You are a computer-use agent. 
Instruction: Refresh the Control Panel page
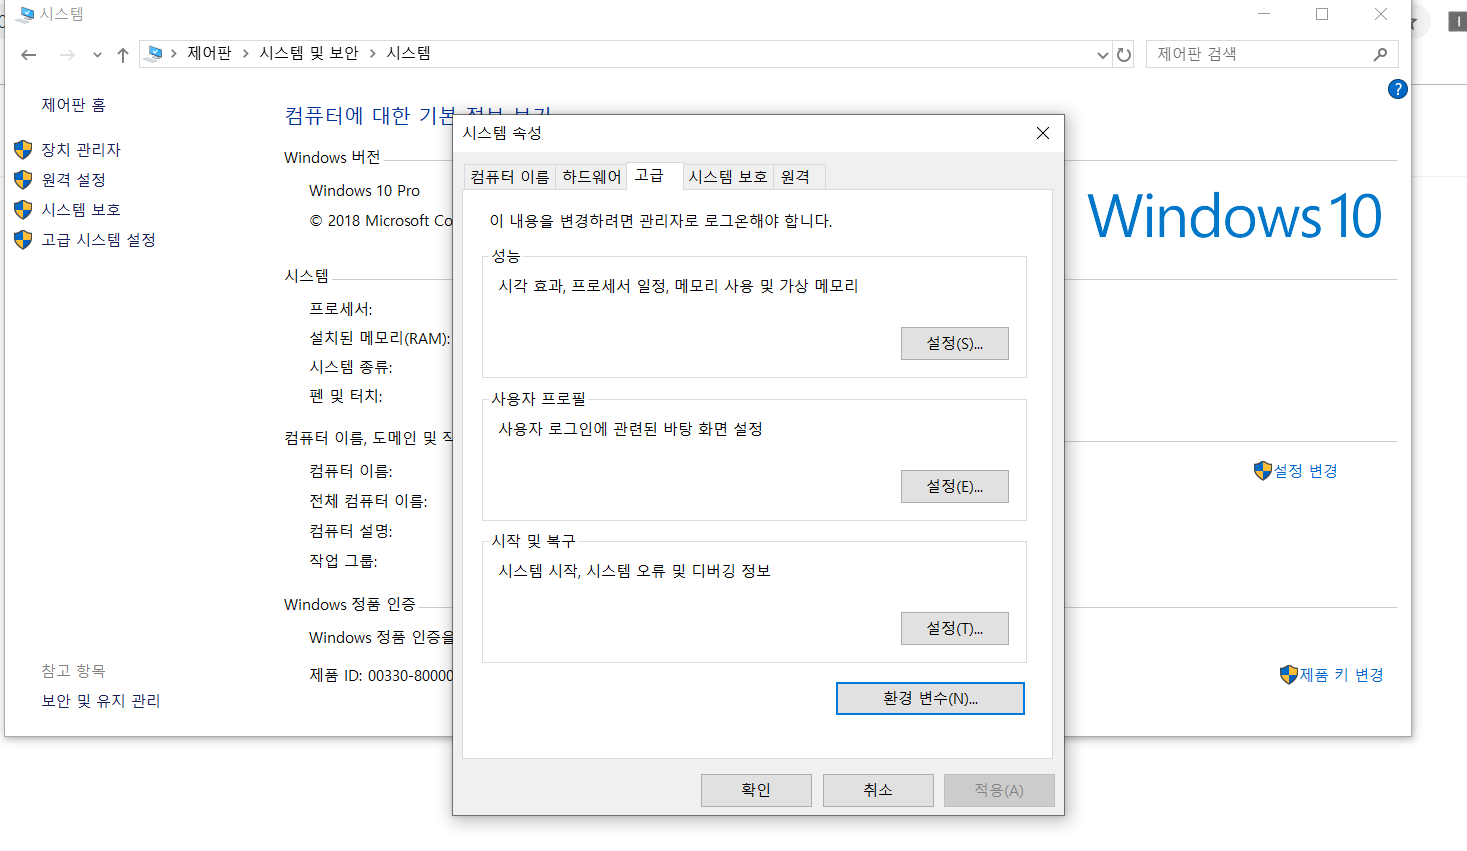(x=1124, y=55)
